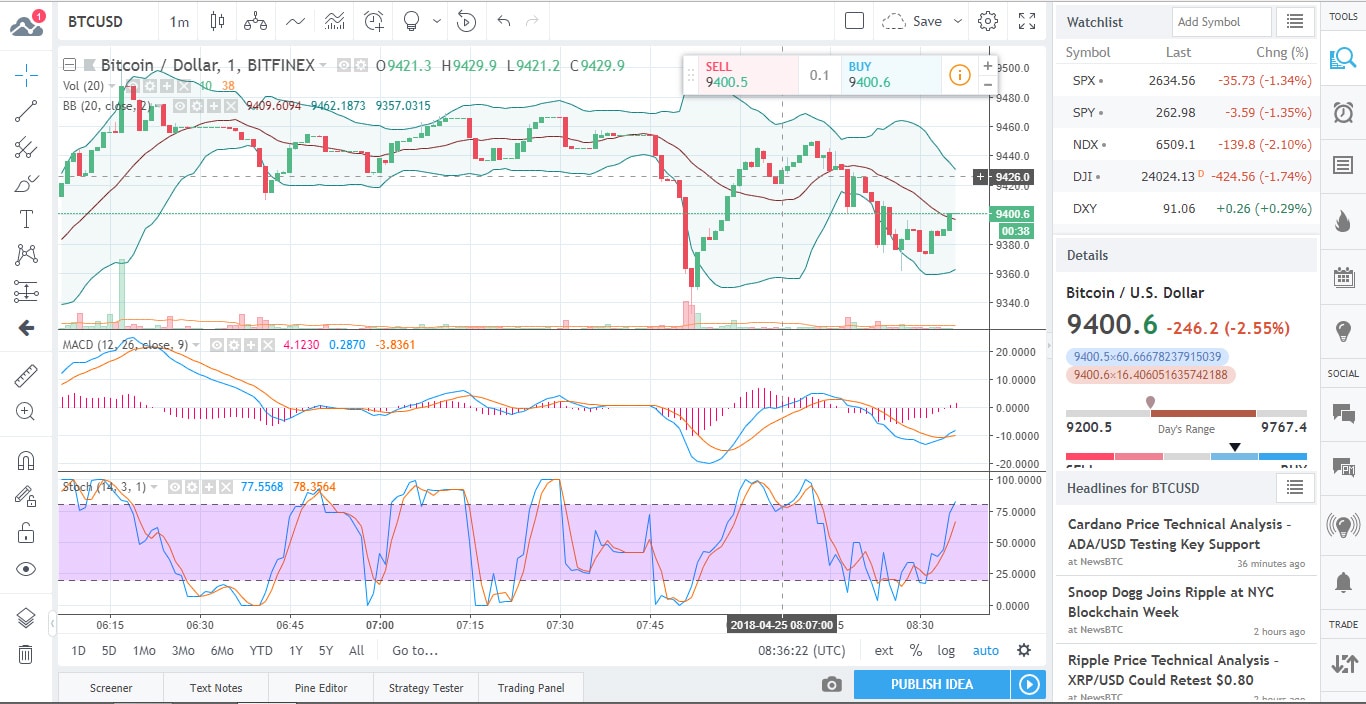Click the Add Symbol input field

point(1221,21)
